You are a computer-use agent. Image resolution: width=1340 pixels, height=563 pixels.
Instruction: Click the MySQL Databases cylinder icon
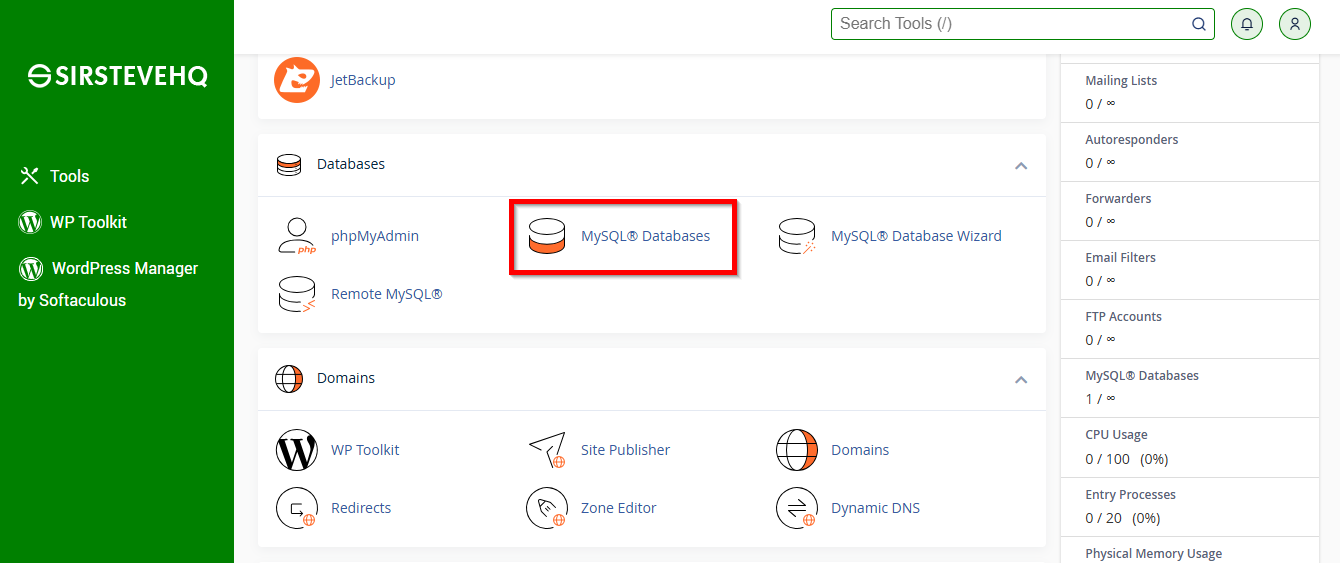[547, 236]
